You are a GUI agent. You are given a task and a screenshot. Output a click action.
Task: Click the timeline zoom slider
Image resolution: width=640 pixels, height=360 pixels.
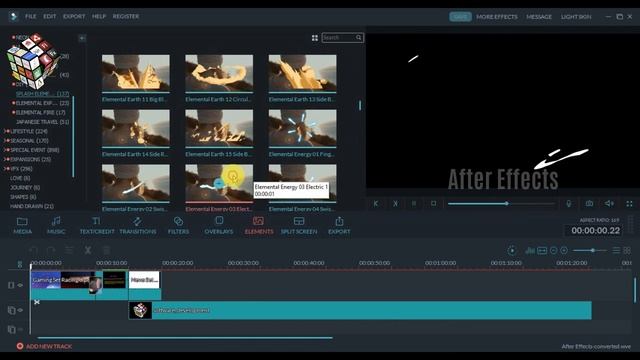coord(589,250)
